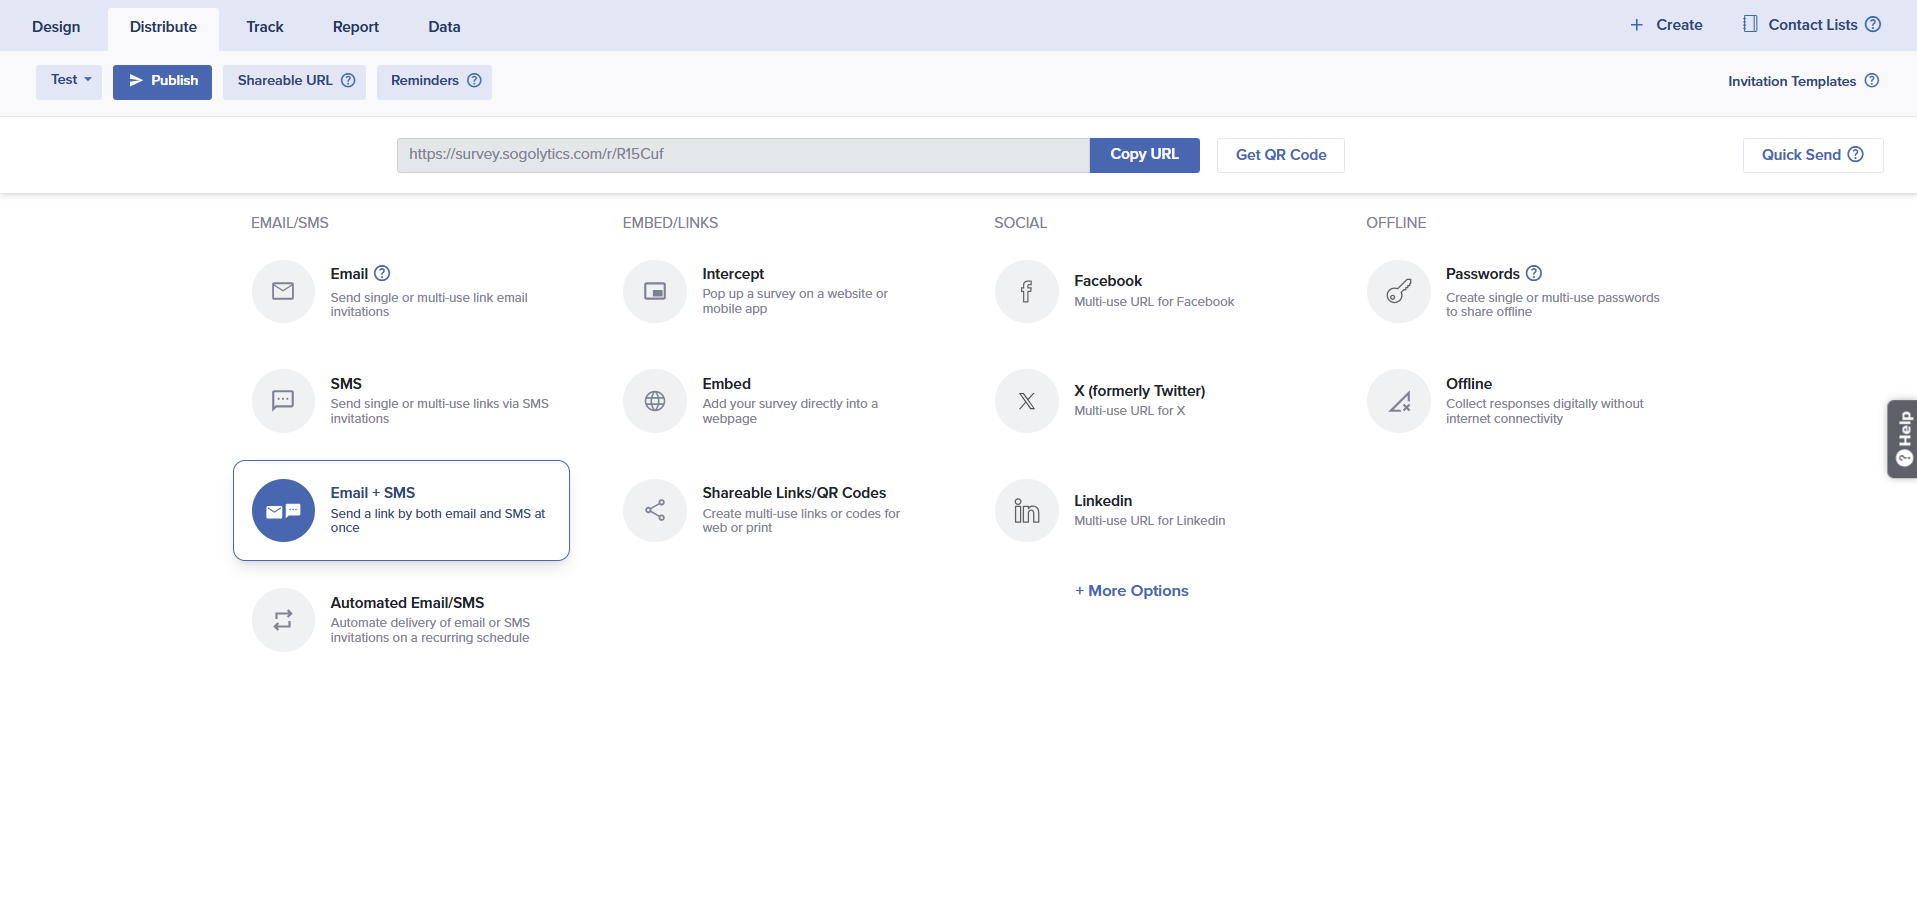Open the Report tab
1917x906 pixels.
click(355, 27)
